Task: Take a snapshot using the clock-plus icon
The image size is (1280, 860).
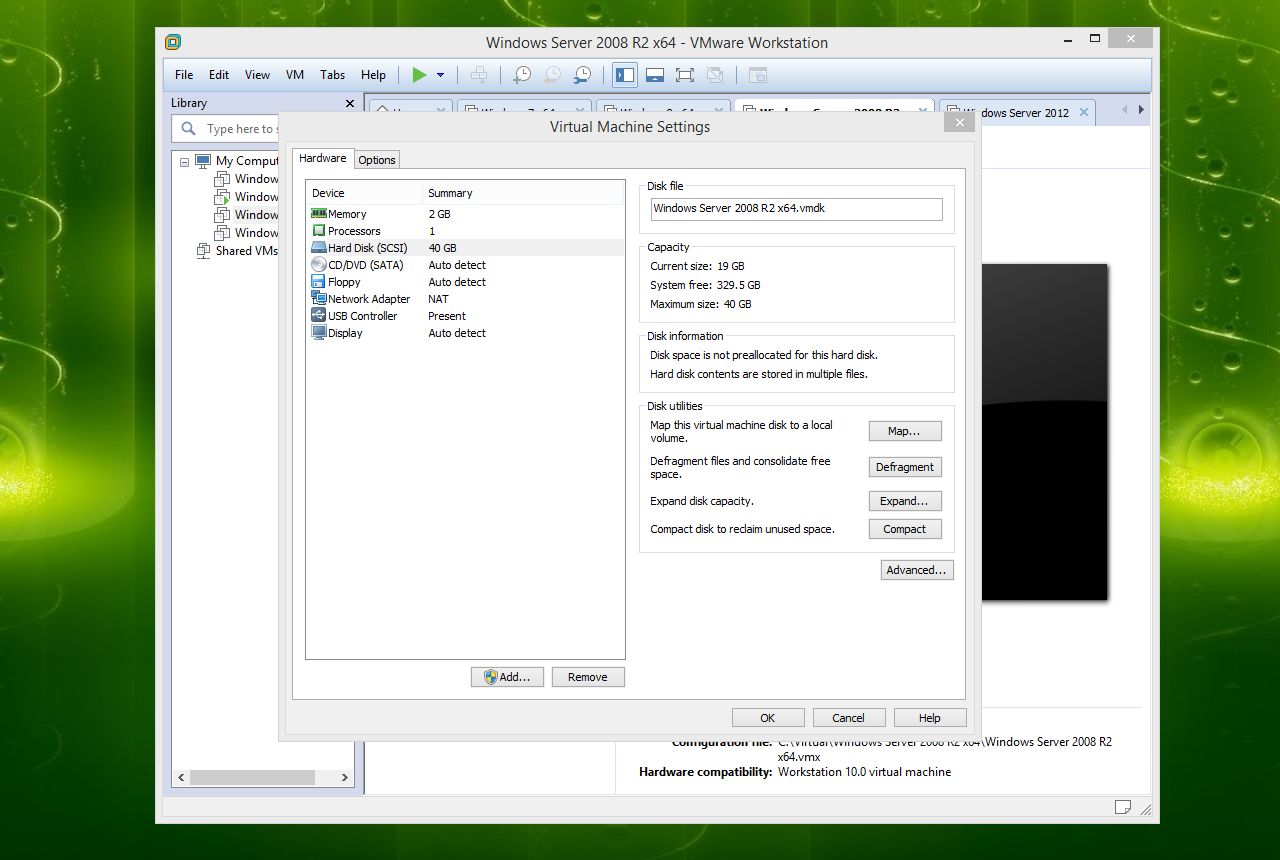Action: pyautogui.click(x=522, y=75)
